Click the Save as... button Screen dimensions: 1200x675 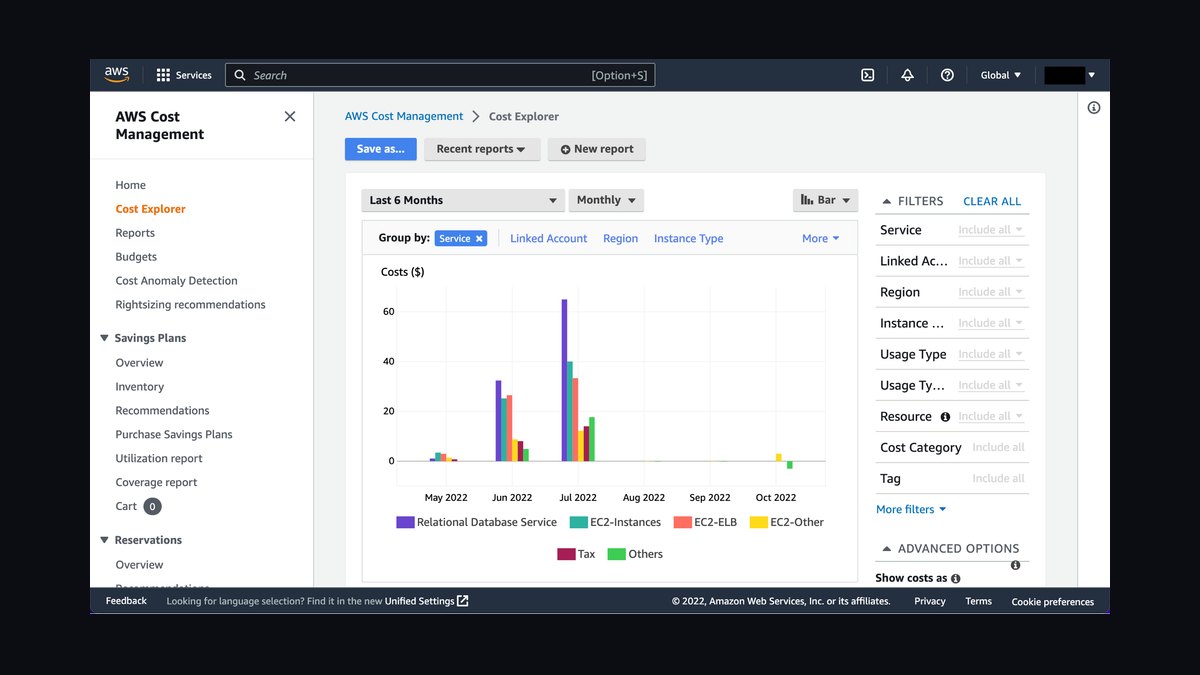click(x=381, y=149)
